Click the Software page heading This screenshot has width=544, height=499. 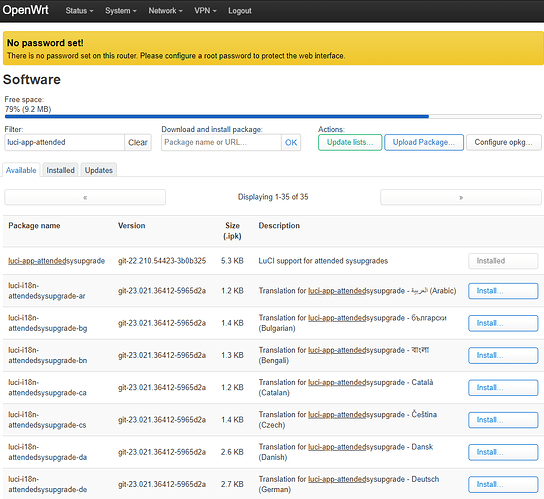tap(32, 80)
